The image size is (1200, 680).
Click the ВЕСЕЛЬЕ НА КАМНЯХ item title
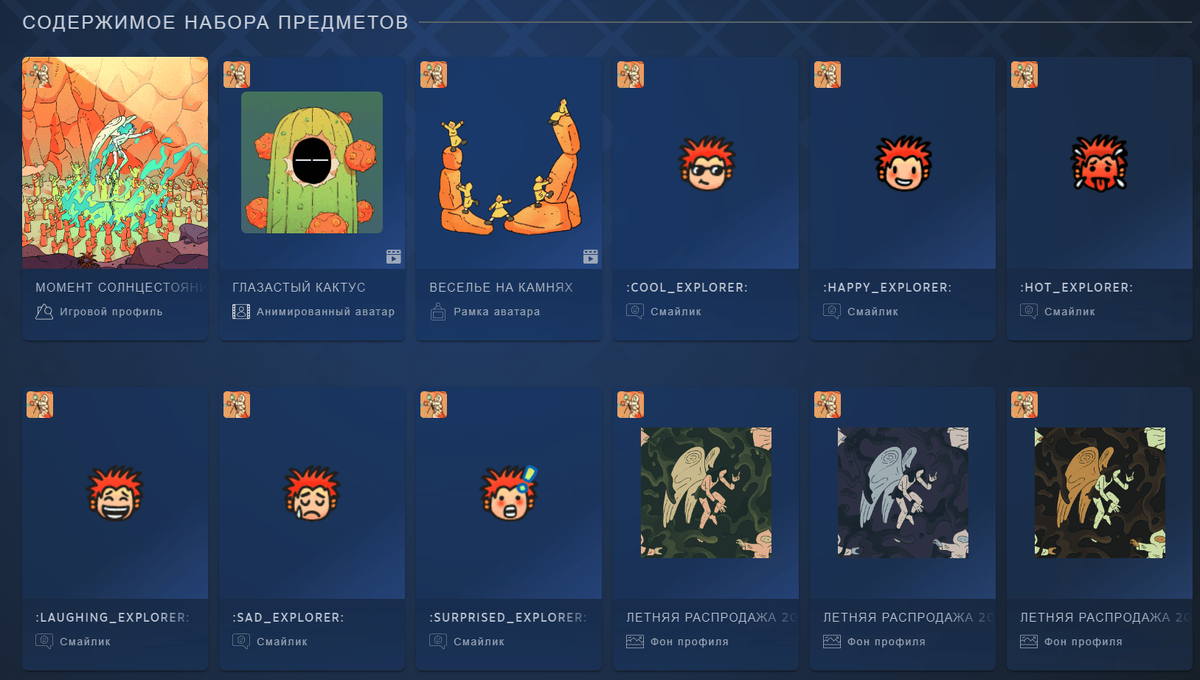click(x=501, y=288)
